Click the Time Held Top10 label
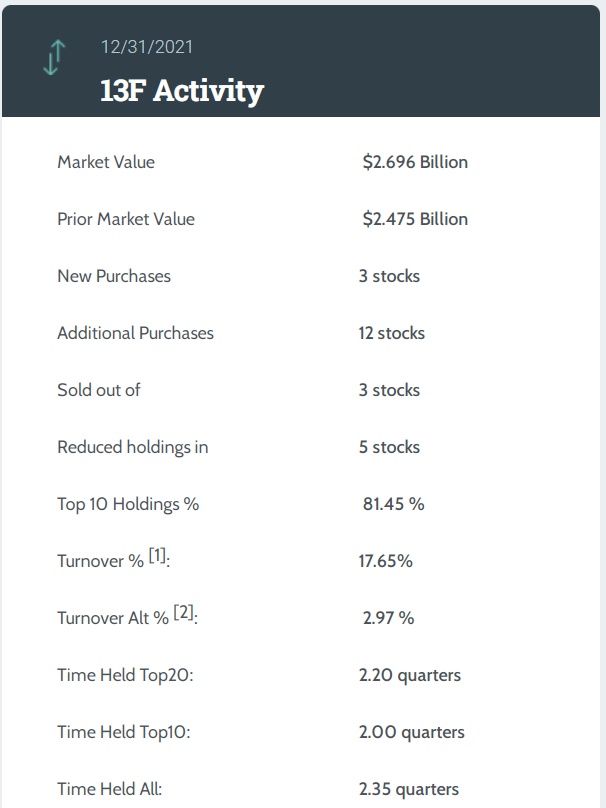Screen dimensions: 606x808 124,732
